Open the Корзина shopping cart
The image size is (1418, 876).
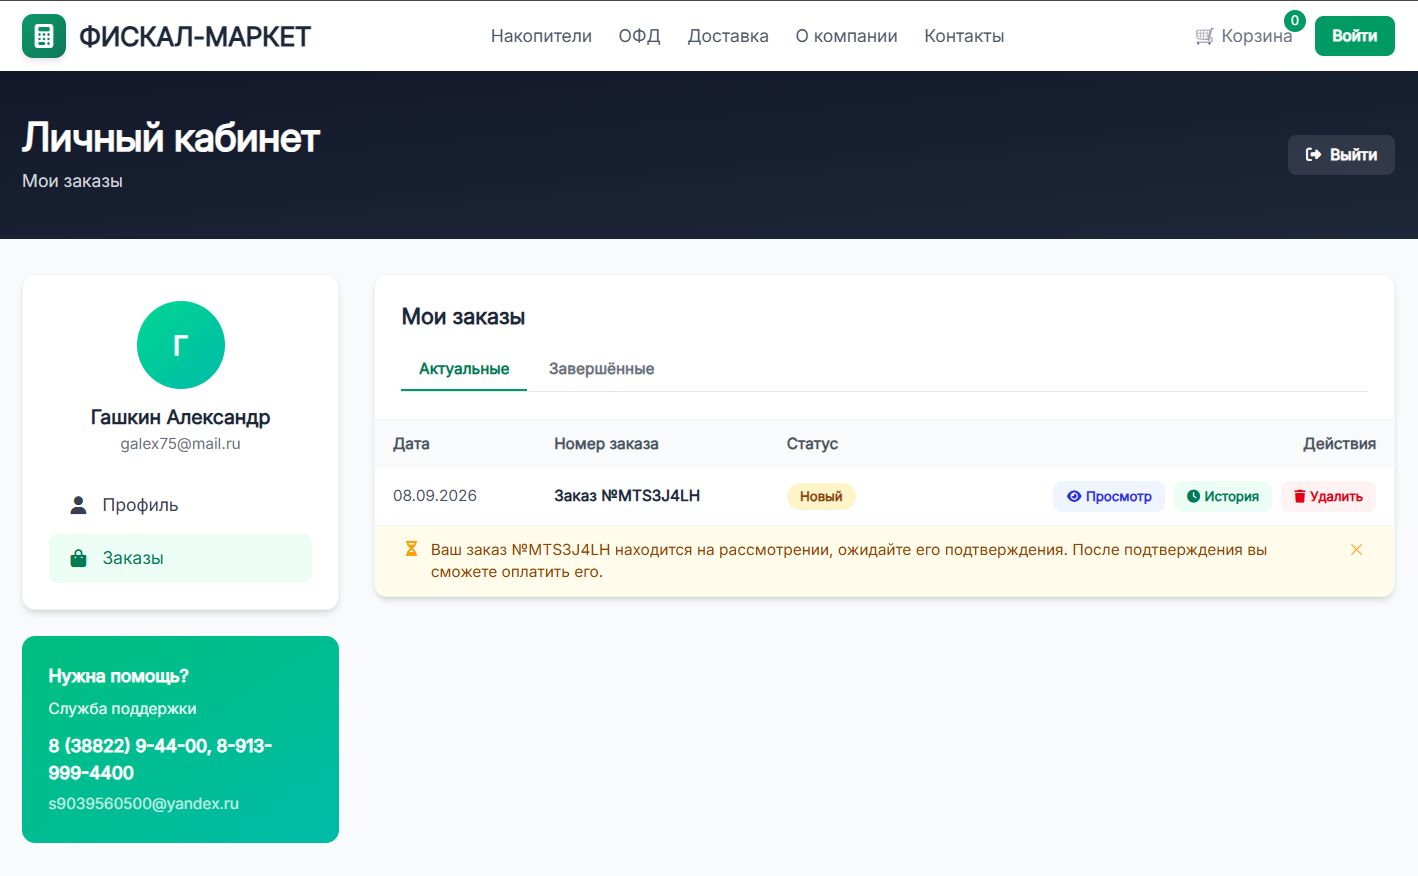click(1244, 36)
